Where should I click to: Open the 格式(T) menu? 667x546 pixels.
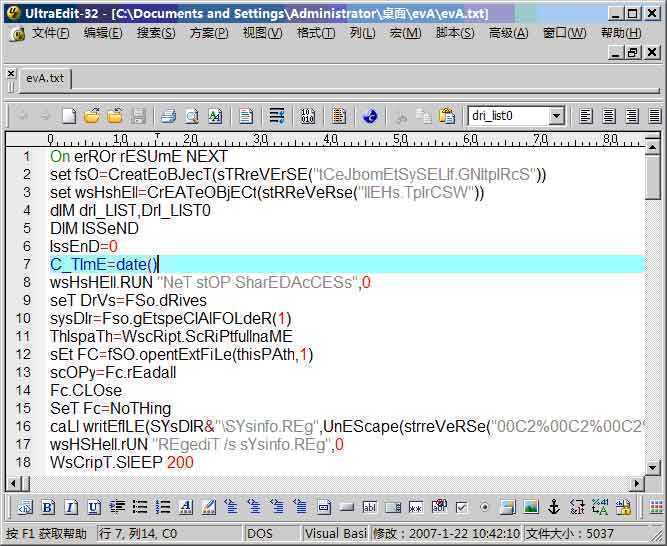click(x=316, y=33)
